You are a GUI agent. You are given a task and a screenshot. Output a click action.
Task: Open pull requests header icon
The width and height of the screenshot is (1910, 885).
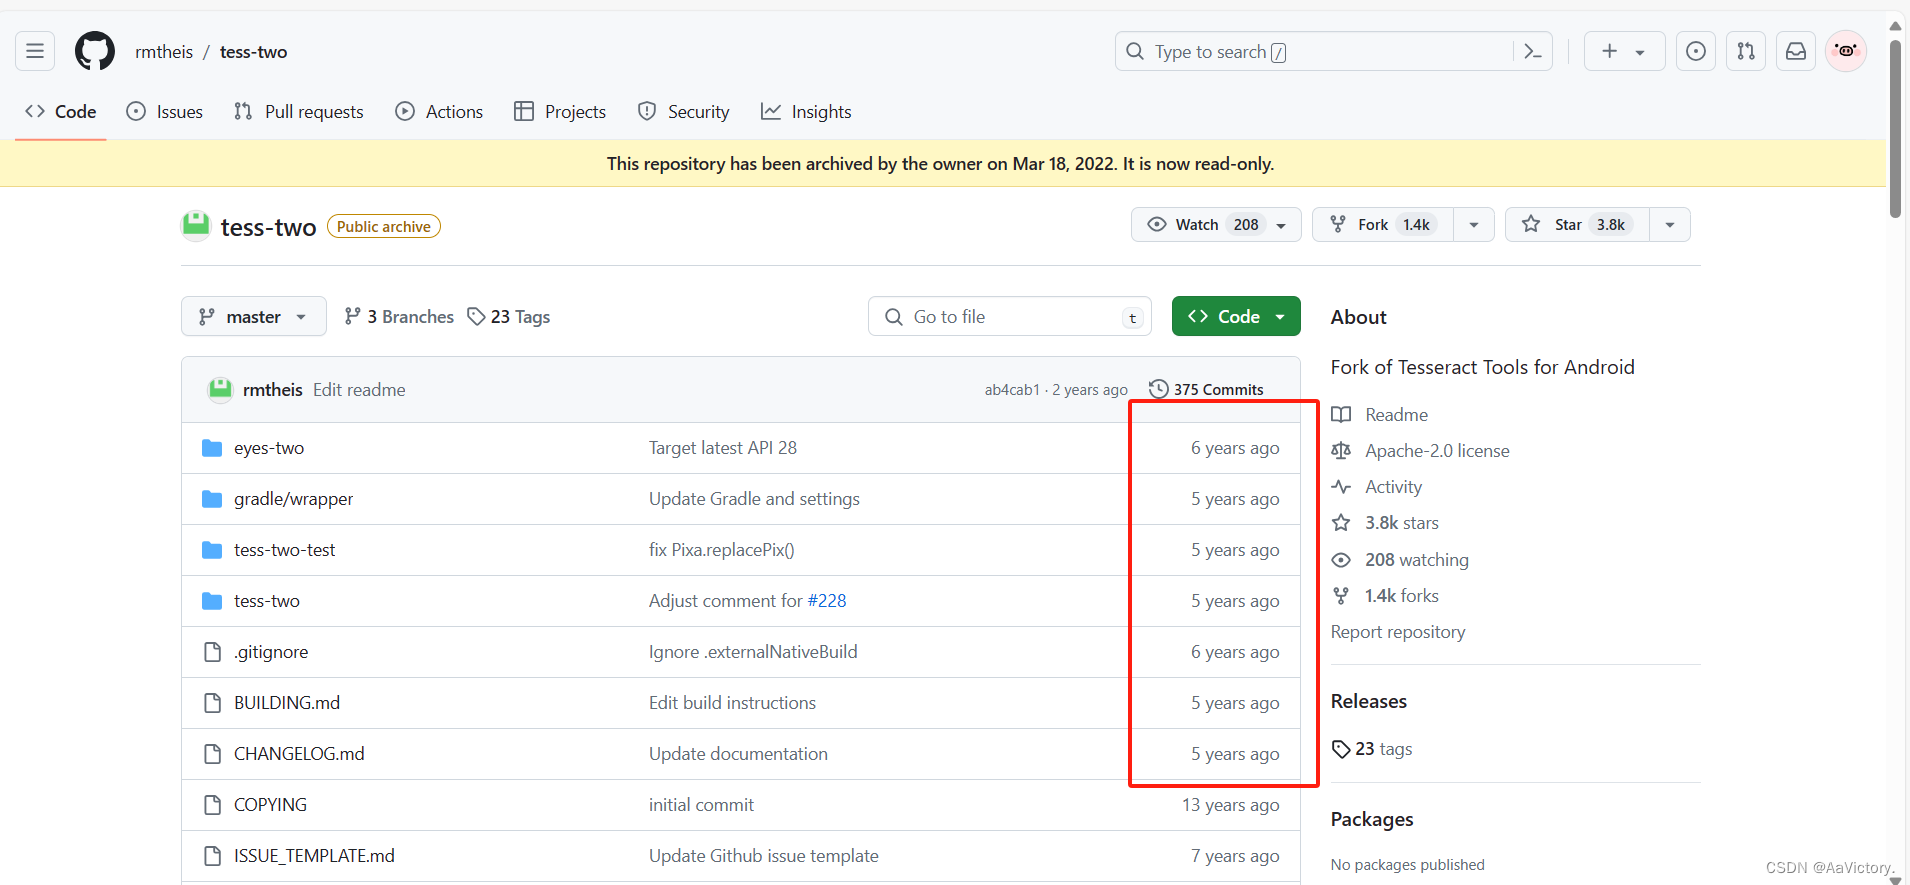tap(1746, 51)
